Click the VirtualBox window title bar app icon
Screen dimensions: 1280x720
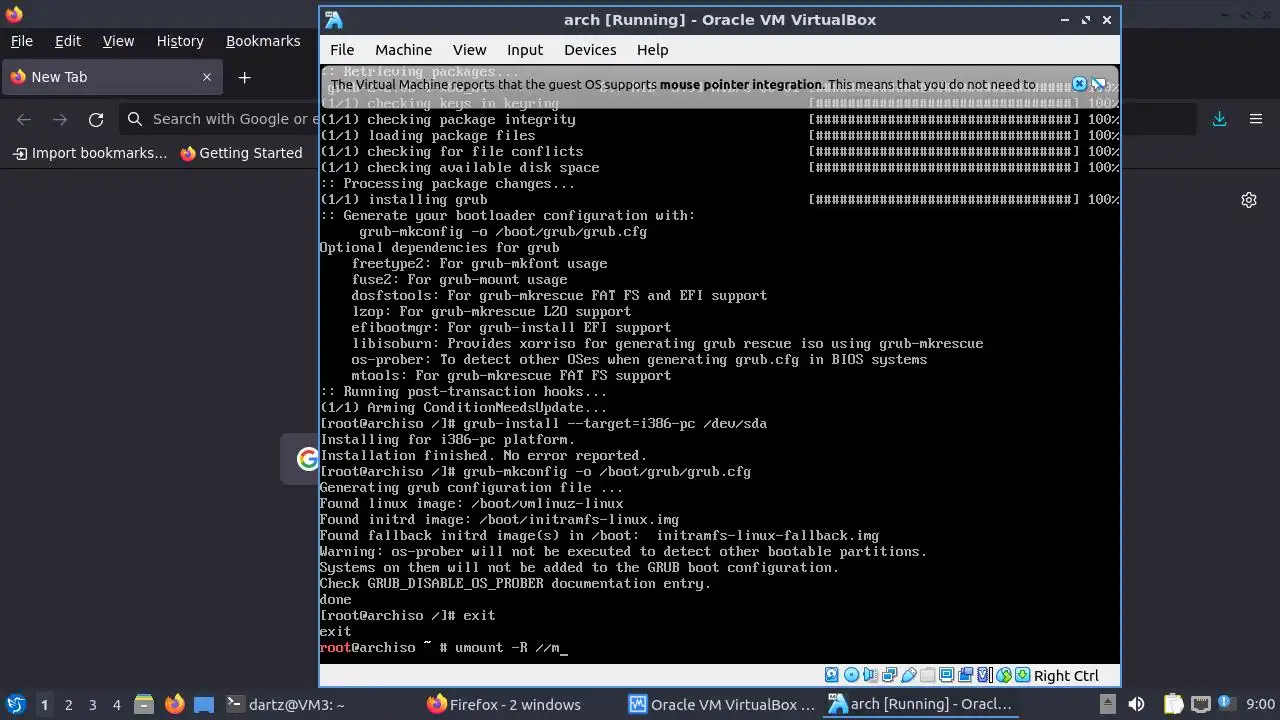334,20
